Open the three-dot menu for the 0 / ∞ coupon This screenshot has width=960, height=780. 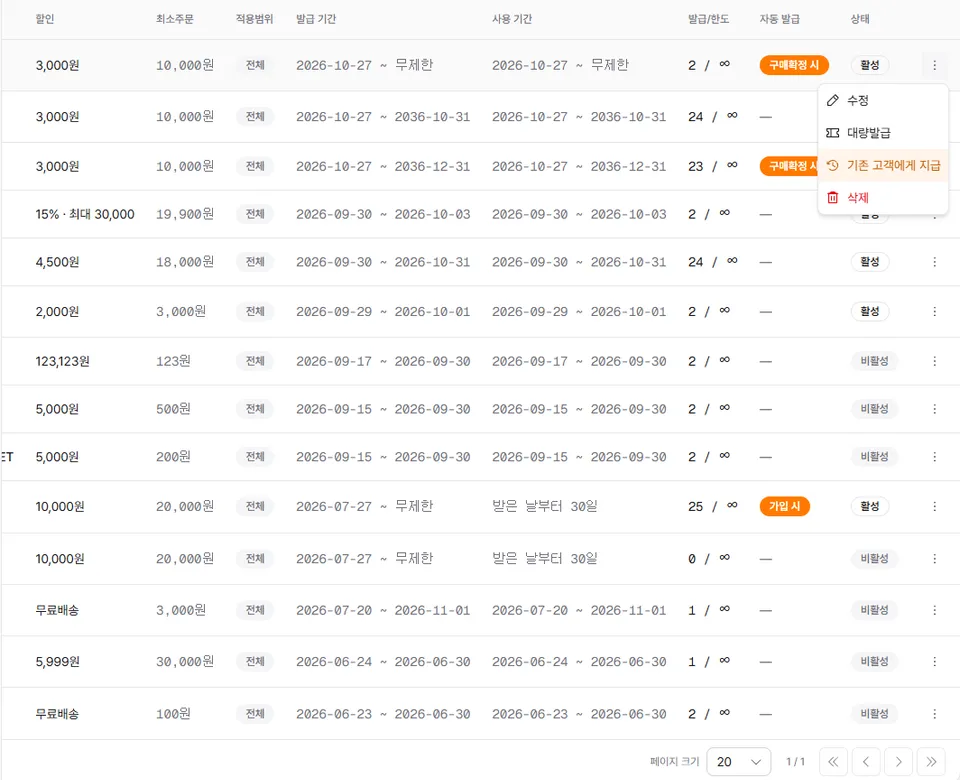click(934, 558)
